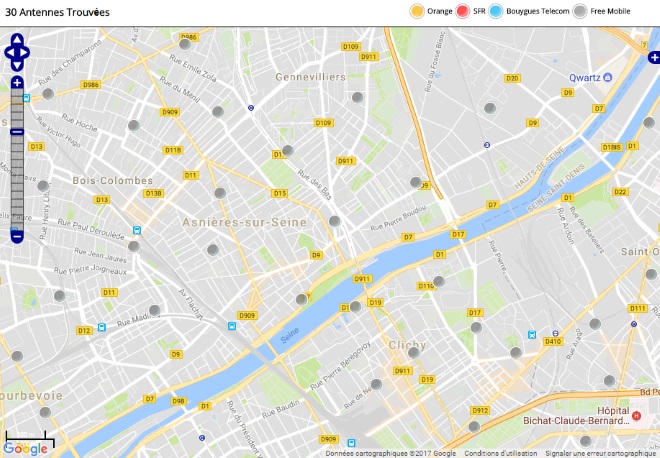Click the Orange operator legend circle
This screenshot has height=458, width=660.
pyautogui.click(x=417, y=11)
